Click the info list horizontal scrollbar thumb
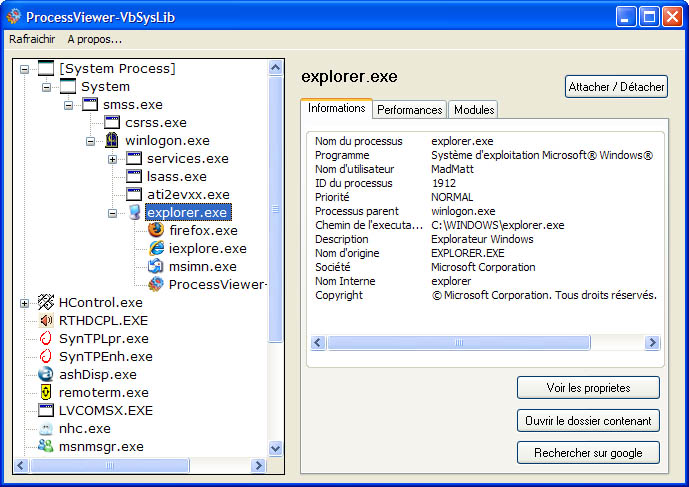This screenshot has width=689, height=487. pyautogui.click(x=458, y=342)
